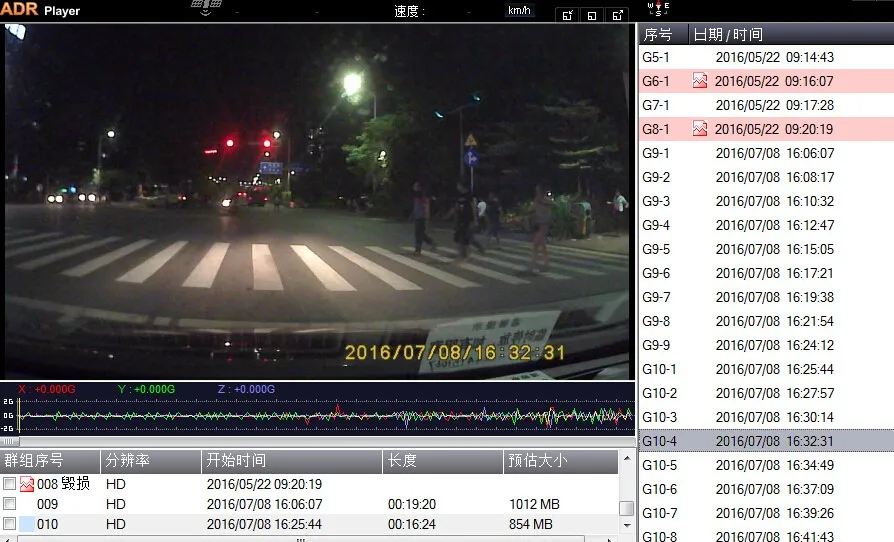Click duration 00:19:20 in group 009

(x=412, y=504)
